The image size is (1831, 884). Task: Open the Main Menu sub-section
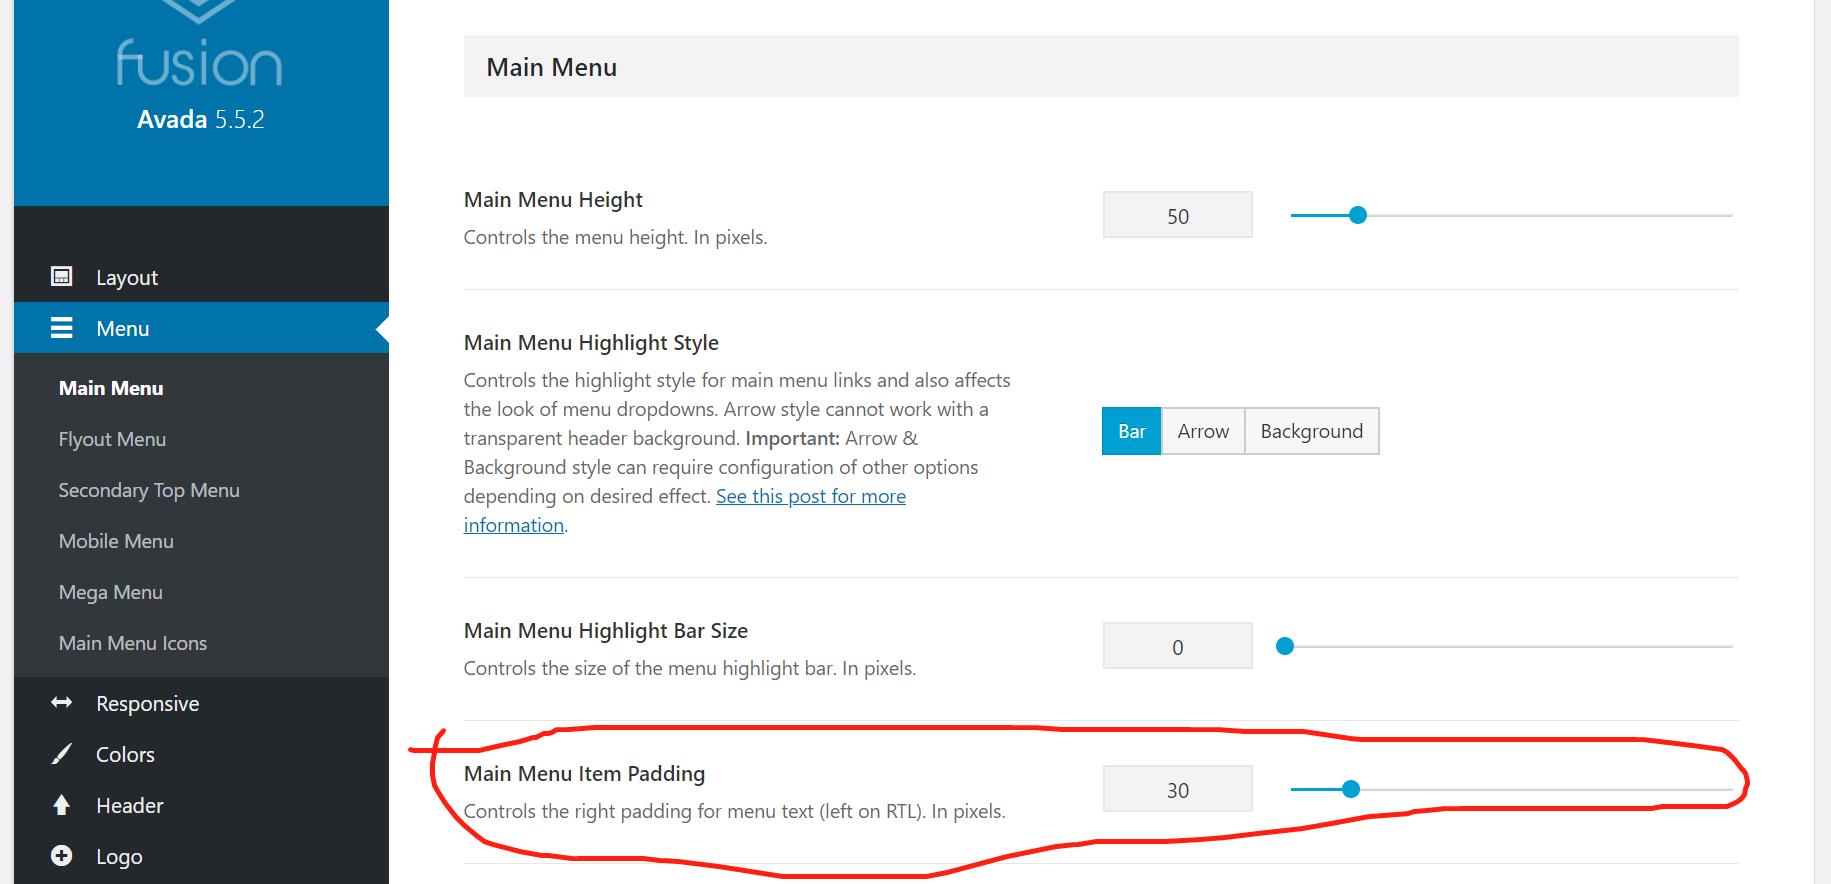111,388
